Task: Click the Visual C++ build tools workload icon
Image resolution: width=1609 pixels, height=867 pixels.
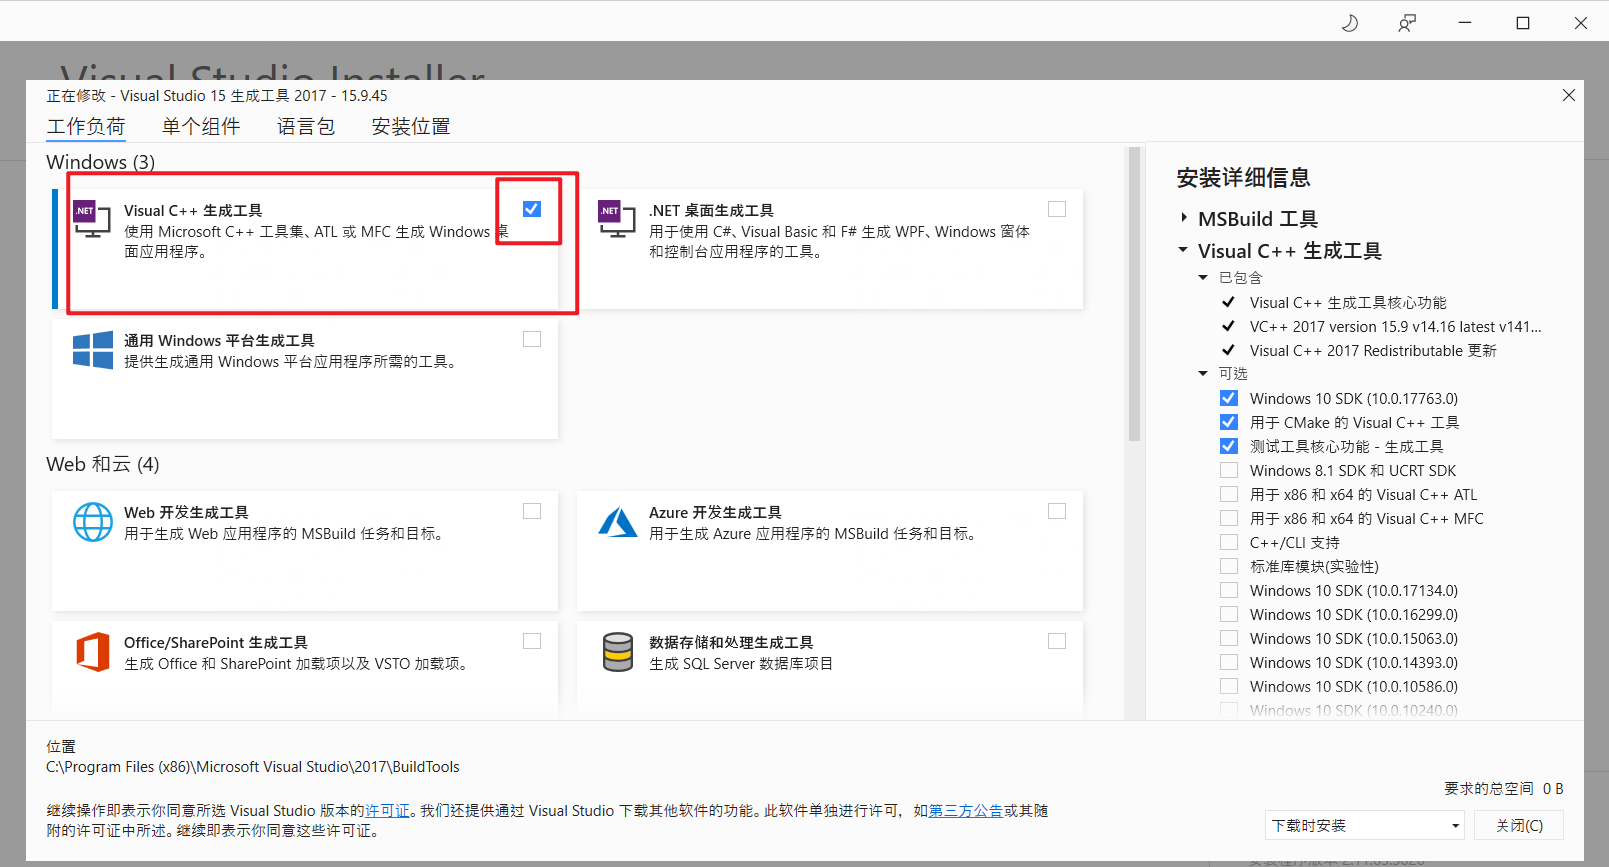Action: point(92,219)
